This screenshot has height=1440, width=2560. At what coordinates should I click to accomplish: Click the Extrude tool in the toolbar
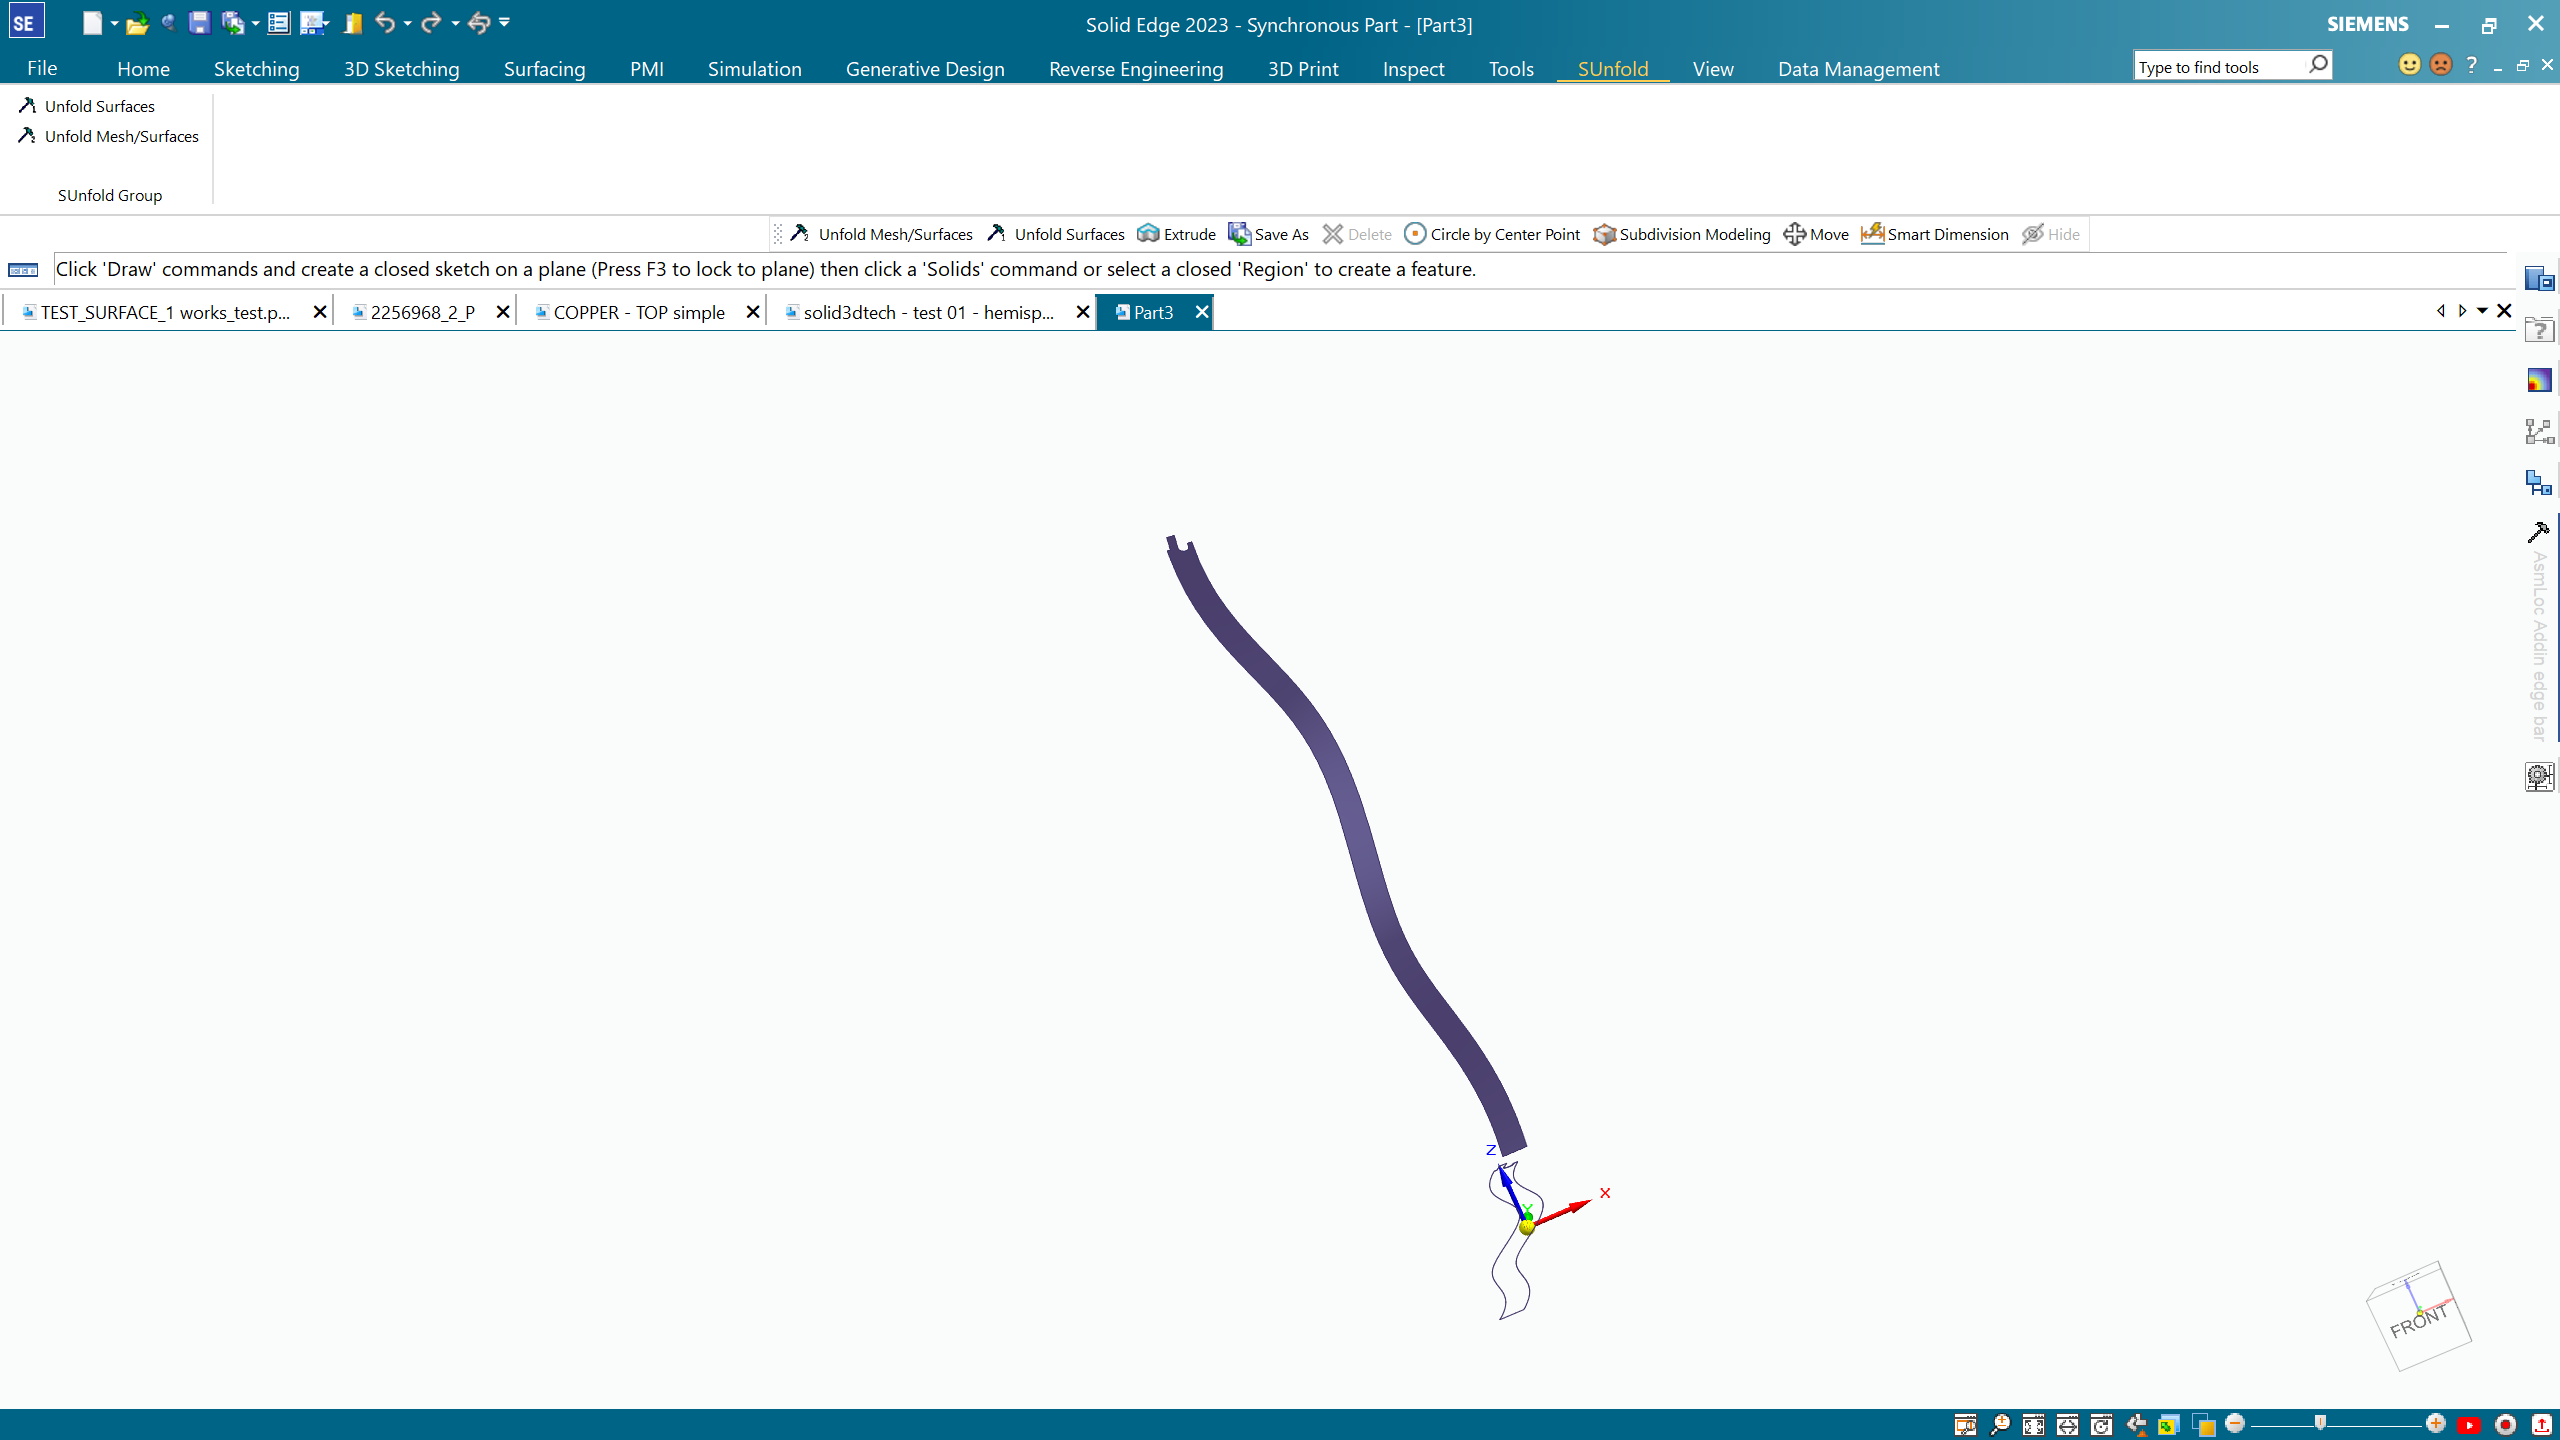[x=1177, y=234]
